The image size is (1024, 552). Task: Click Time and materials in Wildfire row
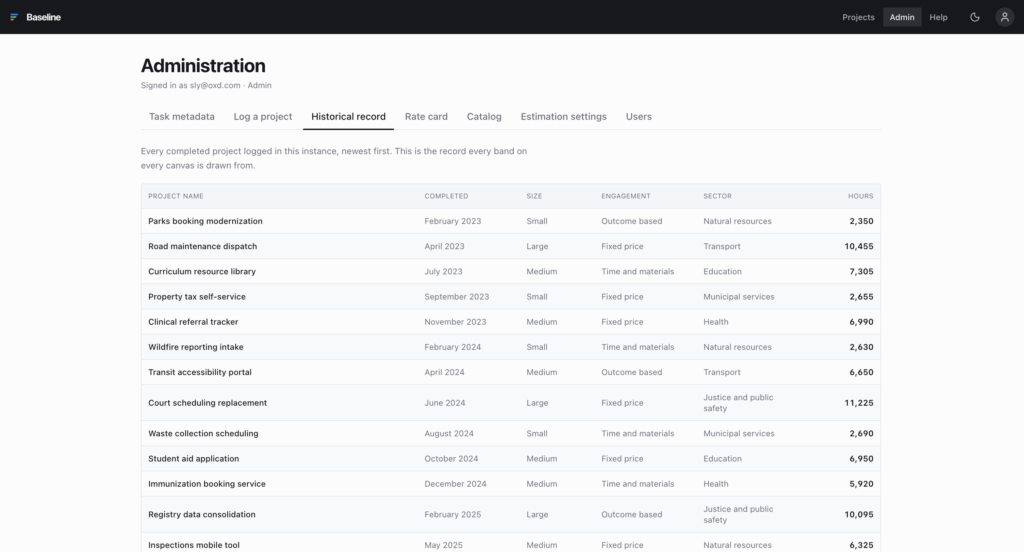tap(637, 347)
